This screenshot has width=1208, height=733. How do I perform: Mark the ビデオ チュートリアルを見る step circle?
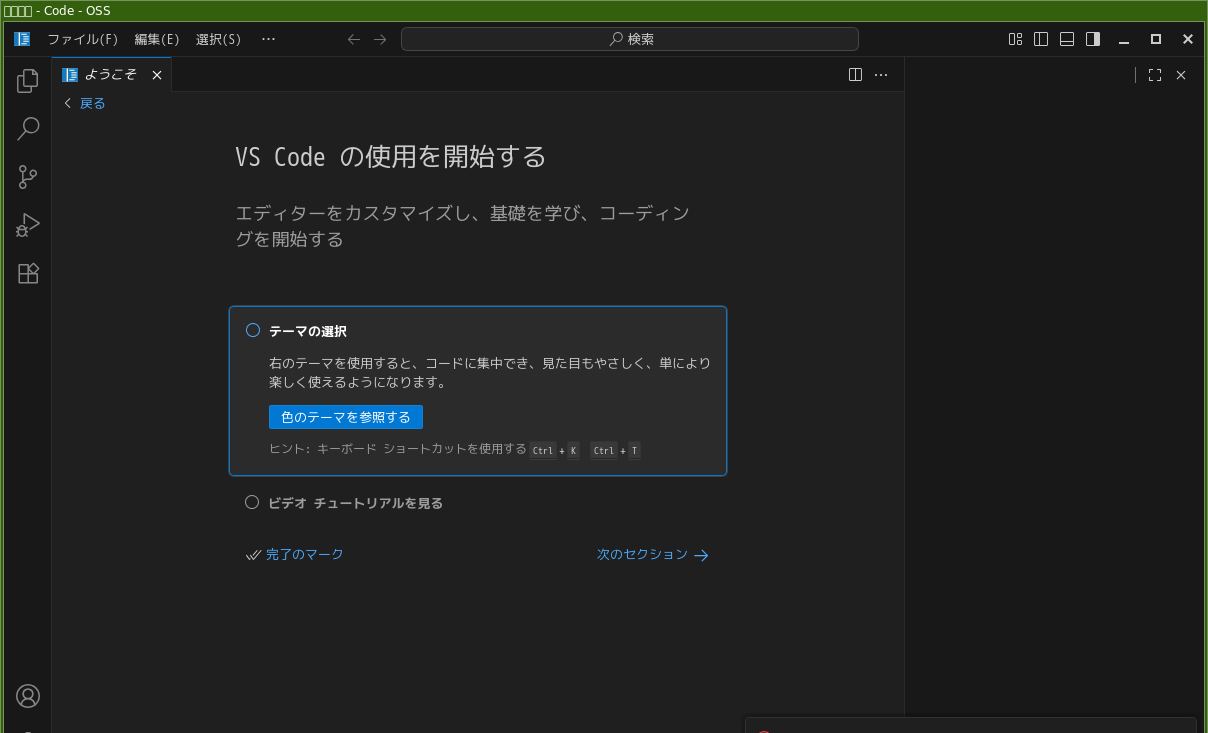(x=252, y=502)
